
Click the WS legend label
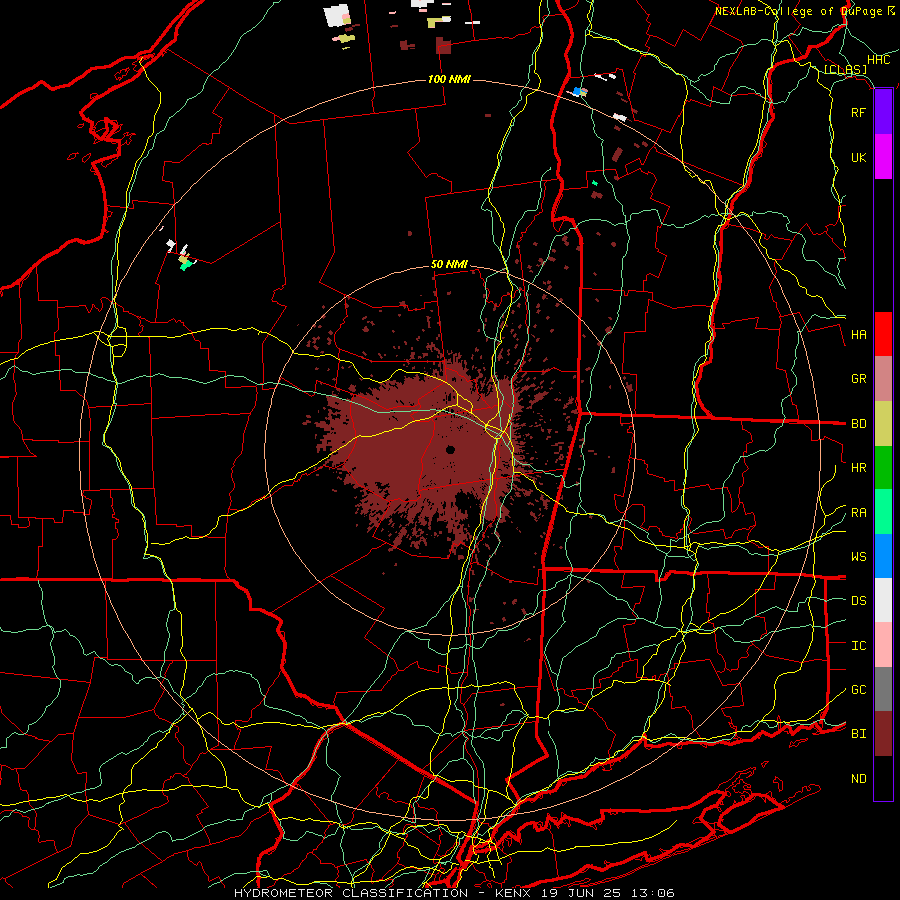[859, 557]
